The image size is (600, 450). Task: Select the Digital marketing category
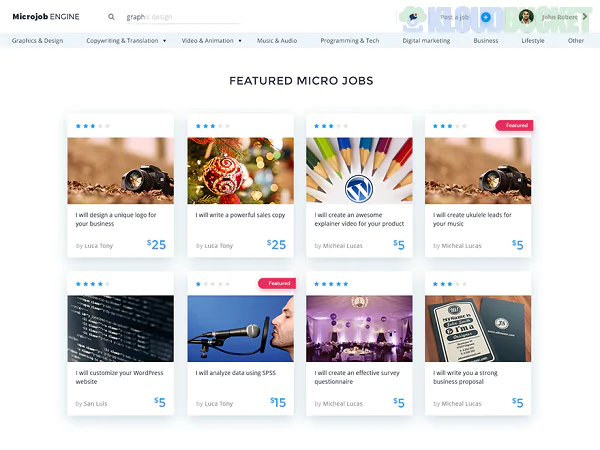coord(426,41)
